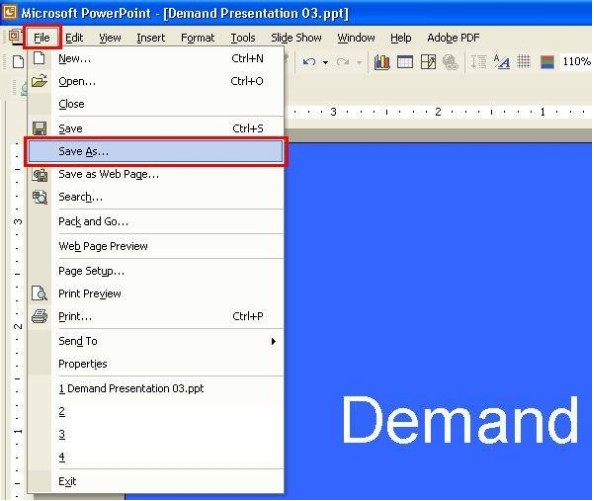Open Page Setup... entry
Image resolution: width=594 pixels, height=501 pixels.
[x=156, y=271]
